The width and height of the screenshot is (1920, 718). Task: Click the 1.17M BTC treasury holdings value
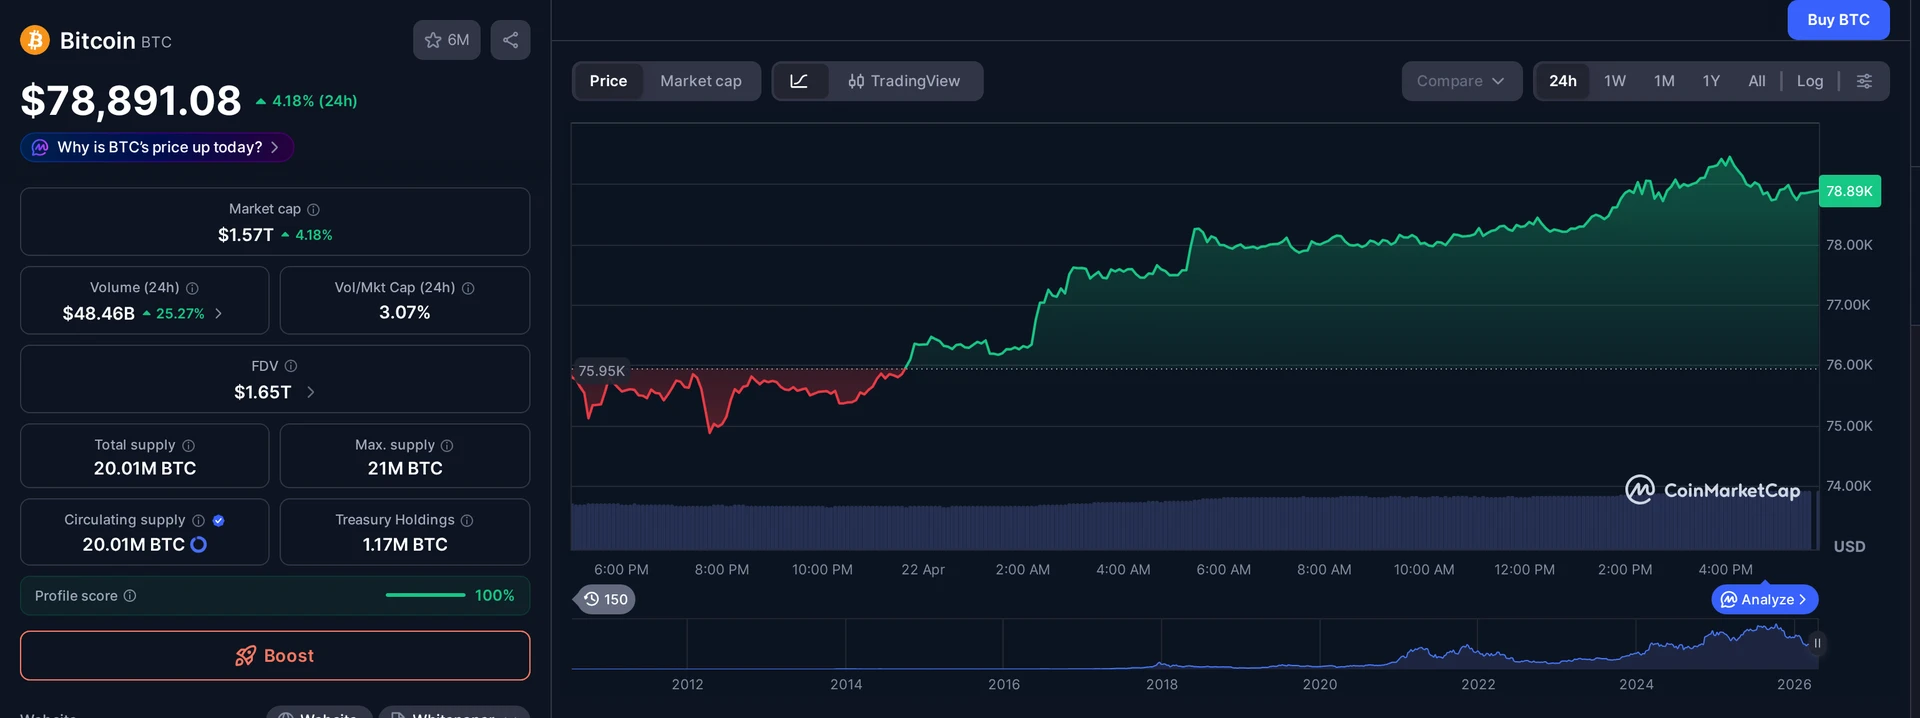pyautogui.click(x=405, y=545)
